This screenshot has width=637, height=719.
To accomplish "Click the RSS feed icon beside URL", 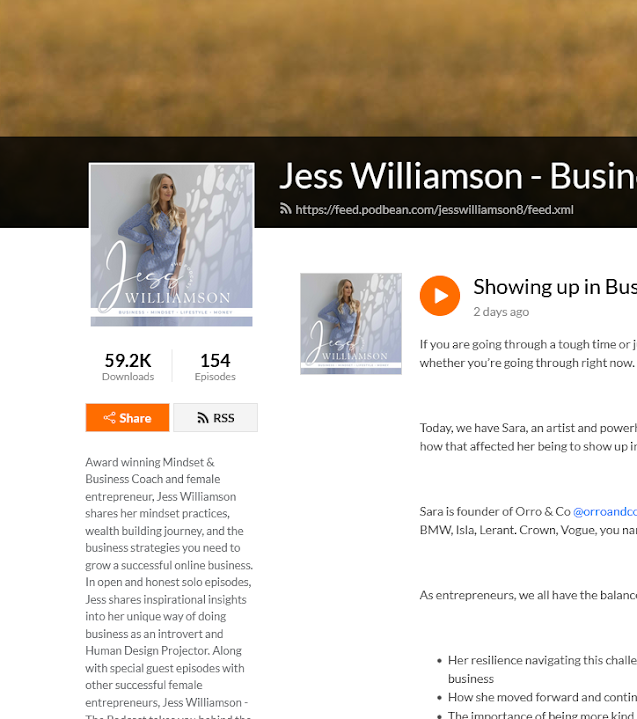I will pos(285,209).
